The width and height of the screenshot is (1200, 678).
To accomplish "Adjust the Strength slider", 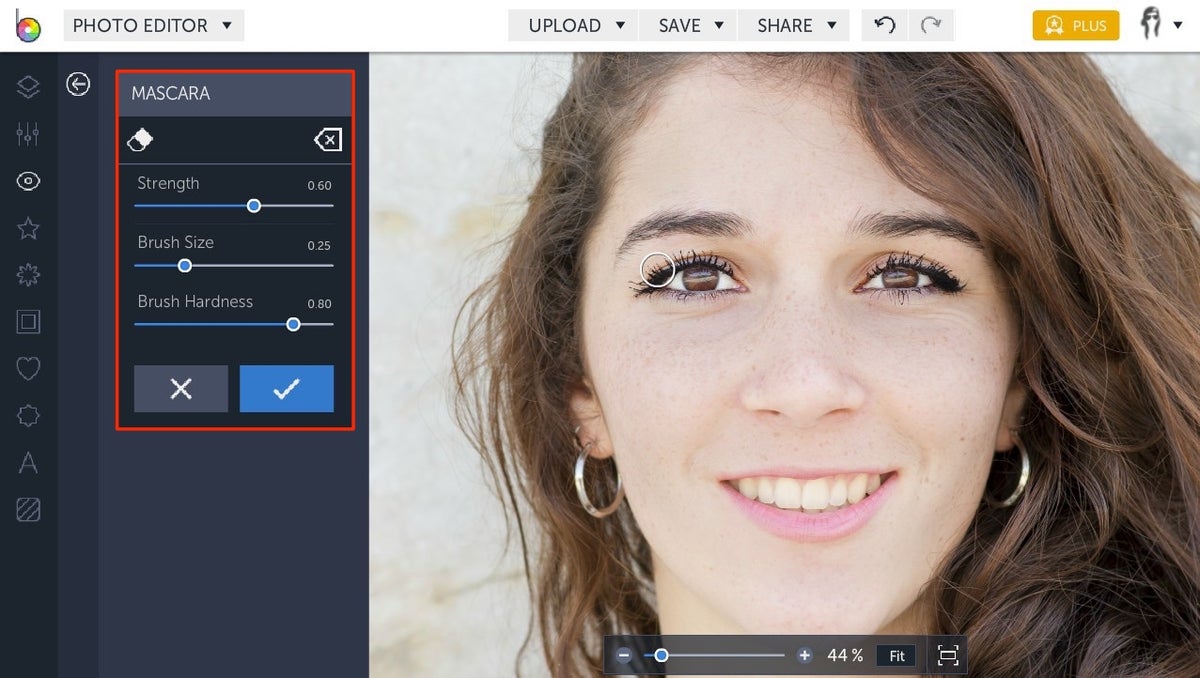I will pyautogui.click(x=253, y=205).
